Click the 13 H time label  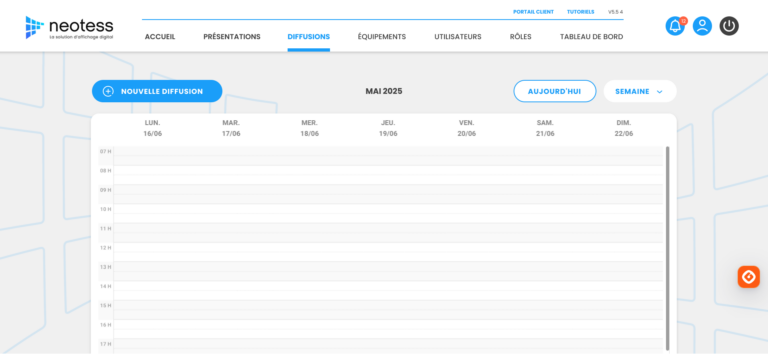click(105, 267)
